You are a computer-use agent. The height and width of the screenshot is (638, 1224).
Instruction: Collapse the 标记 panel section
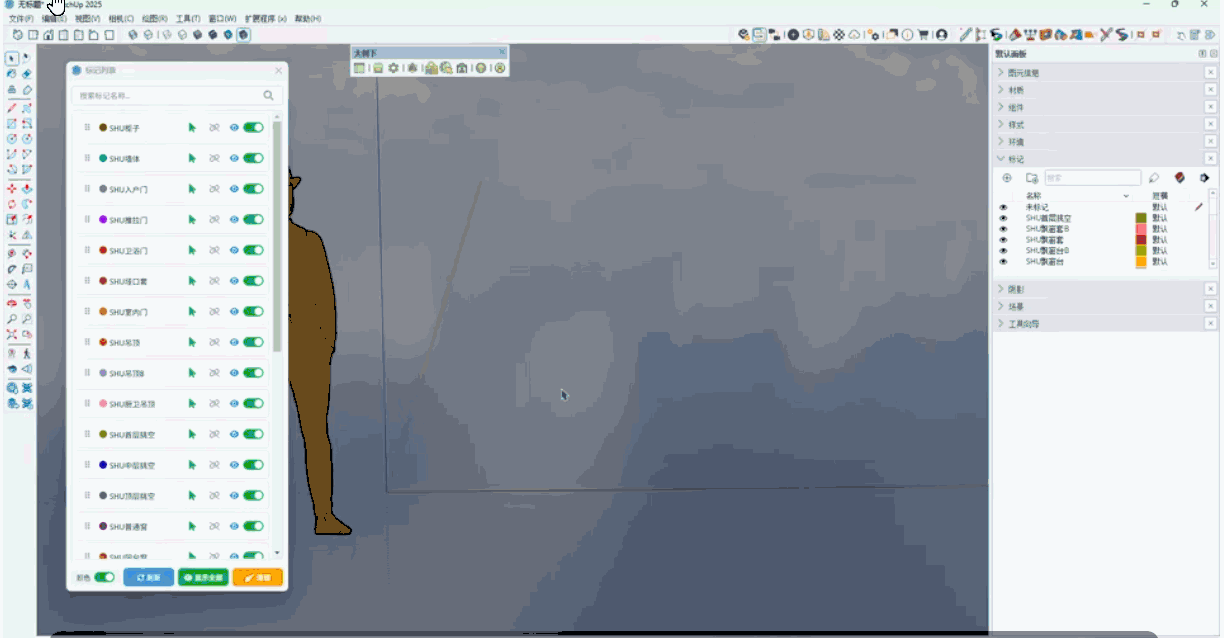(x=1002, y=159)
